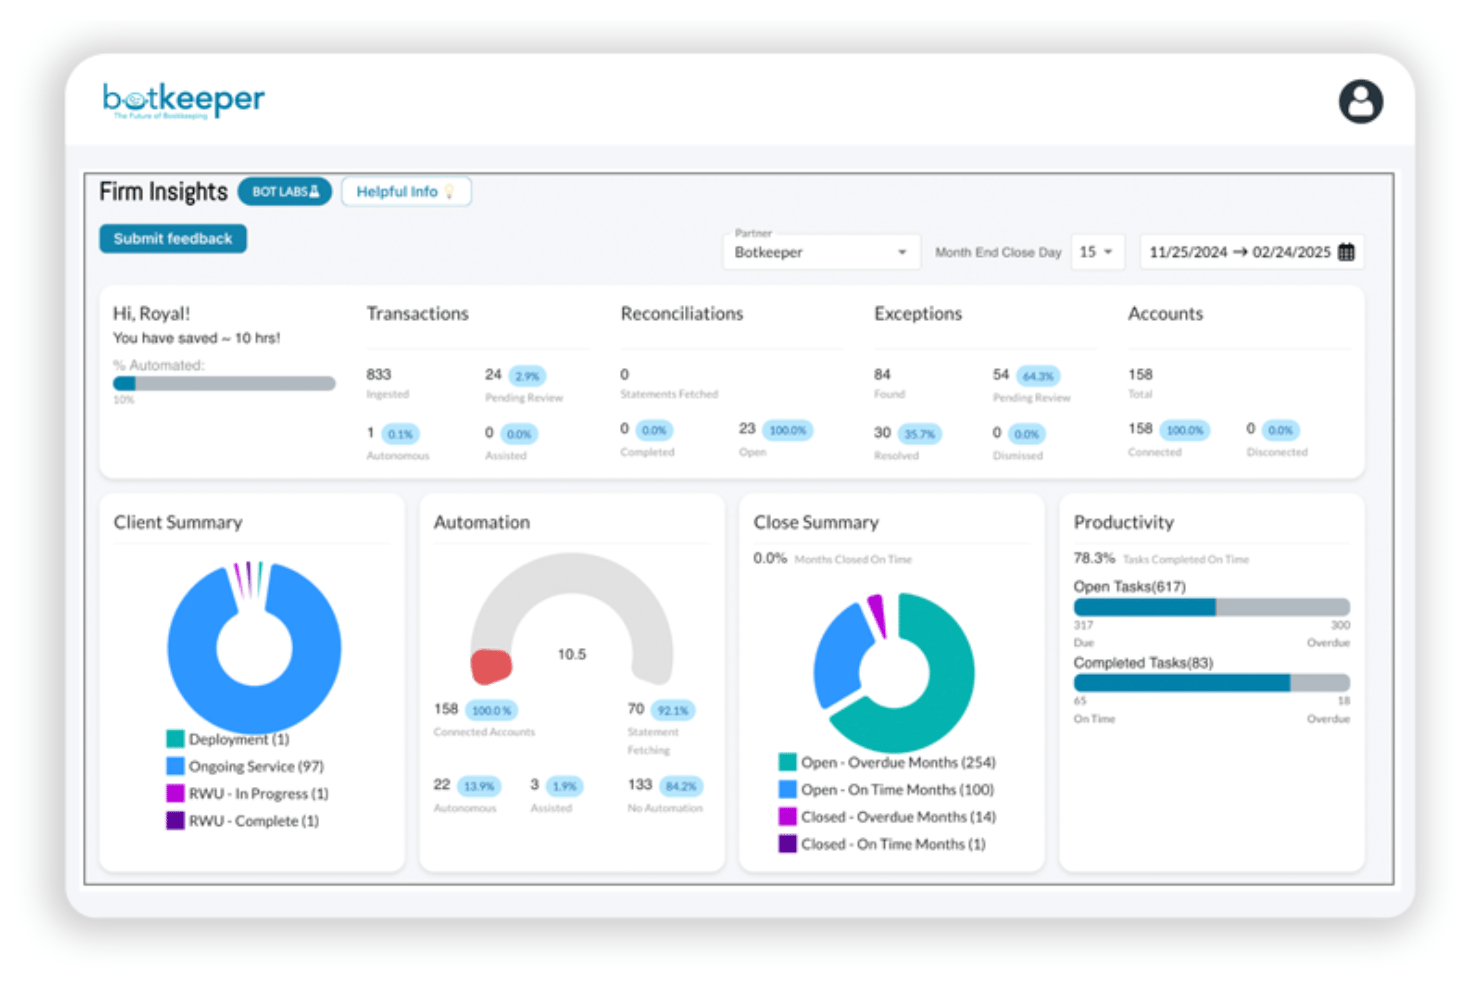
Task: Click the BOT LABS badge
Action: click(x=284, y=191)
